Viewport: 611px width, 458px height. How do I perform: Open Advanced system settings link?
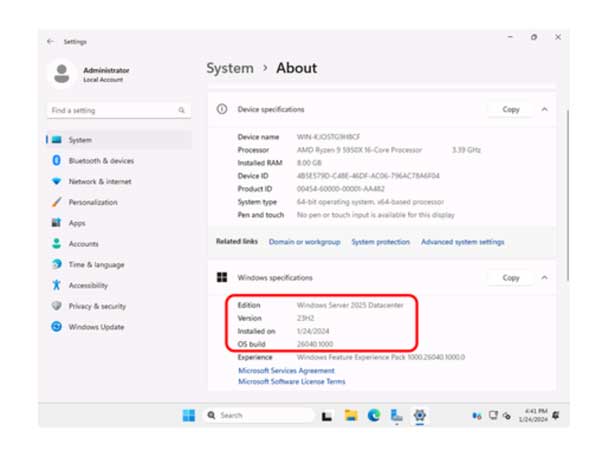point(462,242)
